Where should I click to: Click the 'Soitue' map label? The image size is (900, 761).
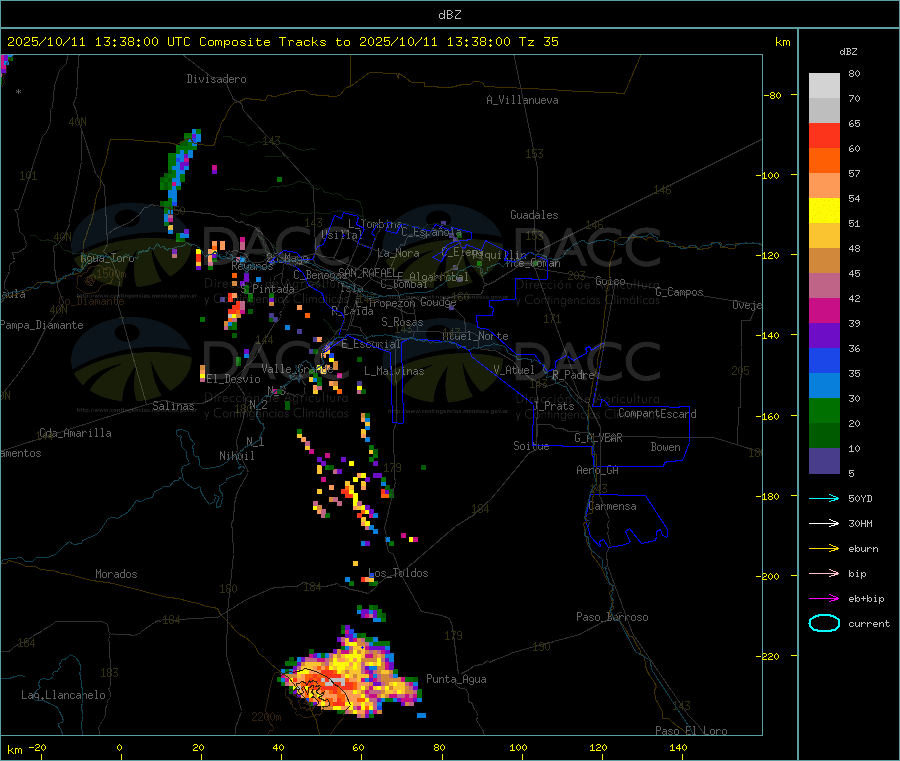tap(531, 446)
